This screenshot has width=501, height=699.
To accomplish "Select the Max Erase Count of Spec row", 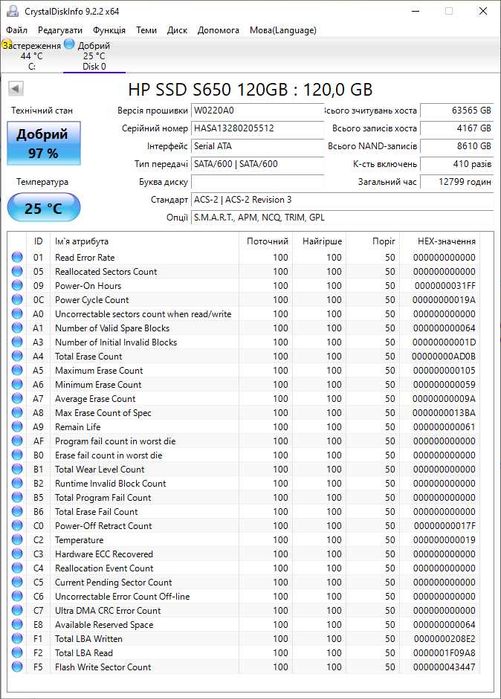I will 244,412.
